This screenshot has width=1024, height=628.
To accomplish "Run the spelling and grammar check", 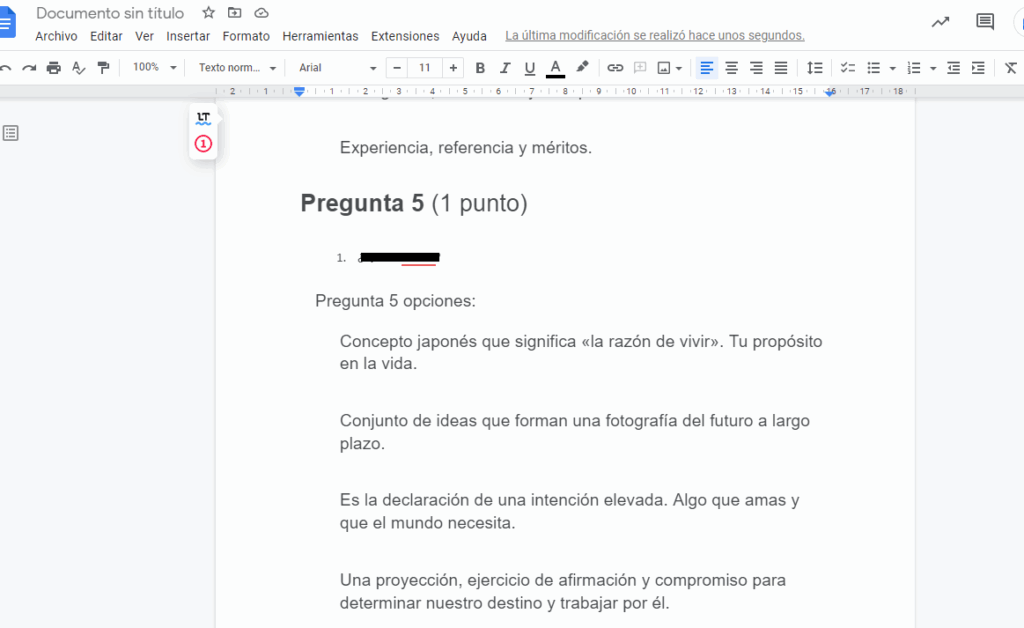I will (x=79, y=68).
